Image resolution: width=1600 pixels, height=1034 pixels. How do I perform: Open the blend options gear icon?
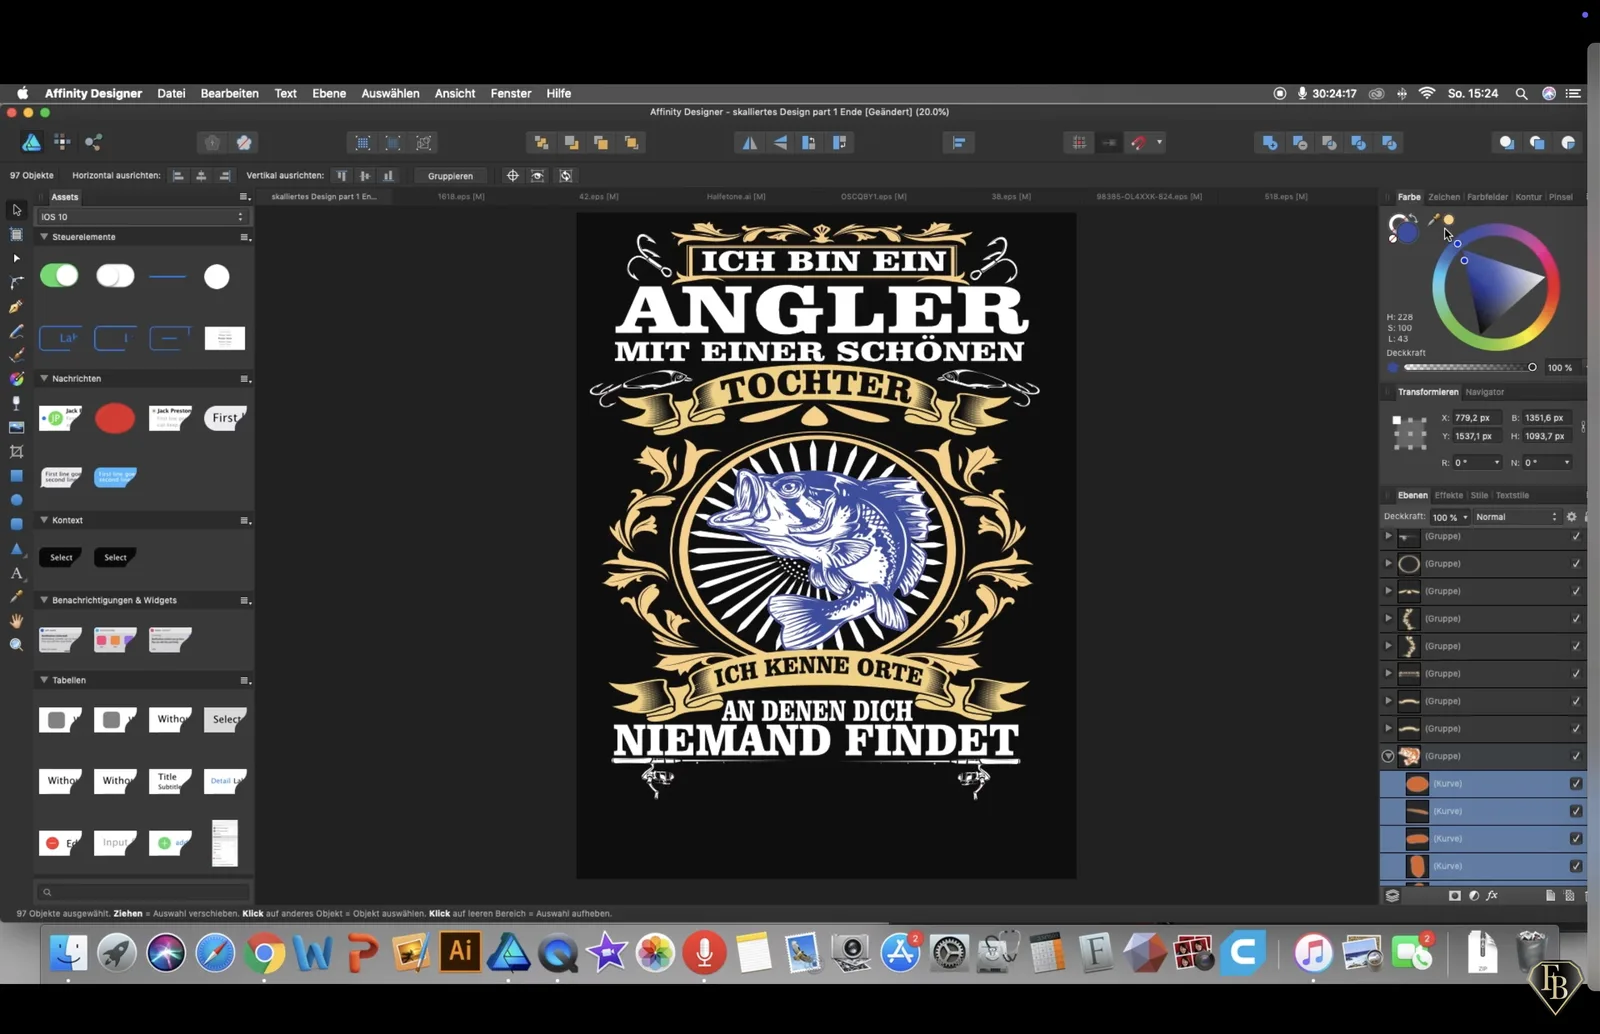(x=1571, y=517)
